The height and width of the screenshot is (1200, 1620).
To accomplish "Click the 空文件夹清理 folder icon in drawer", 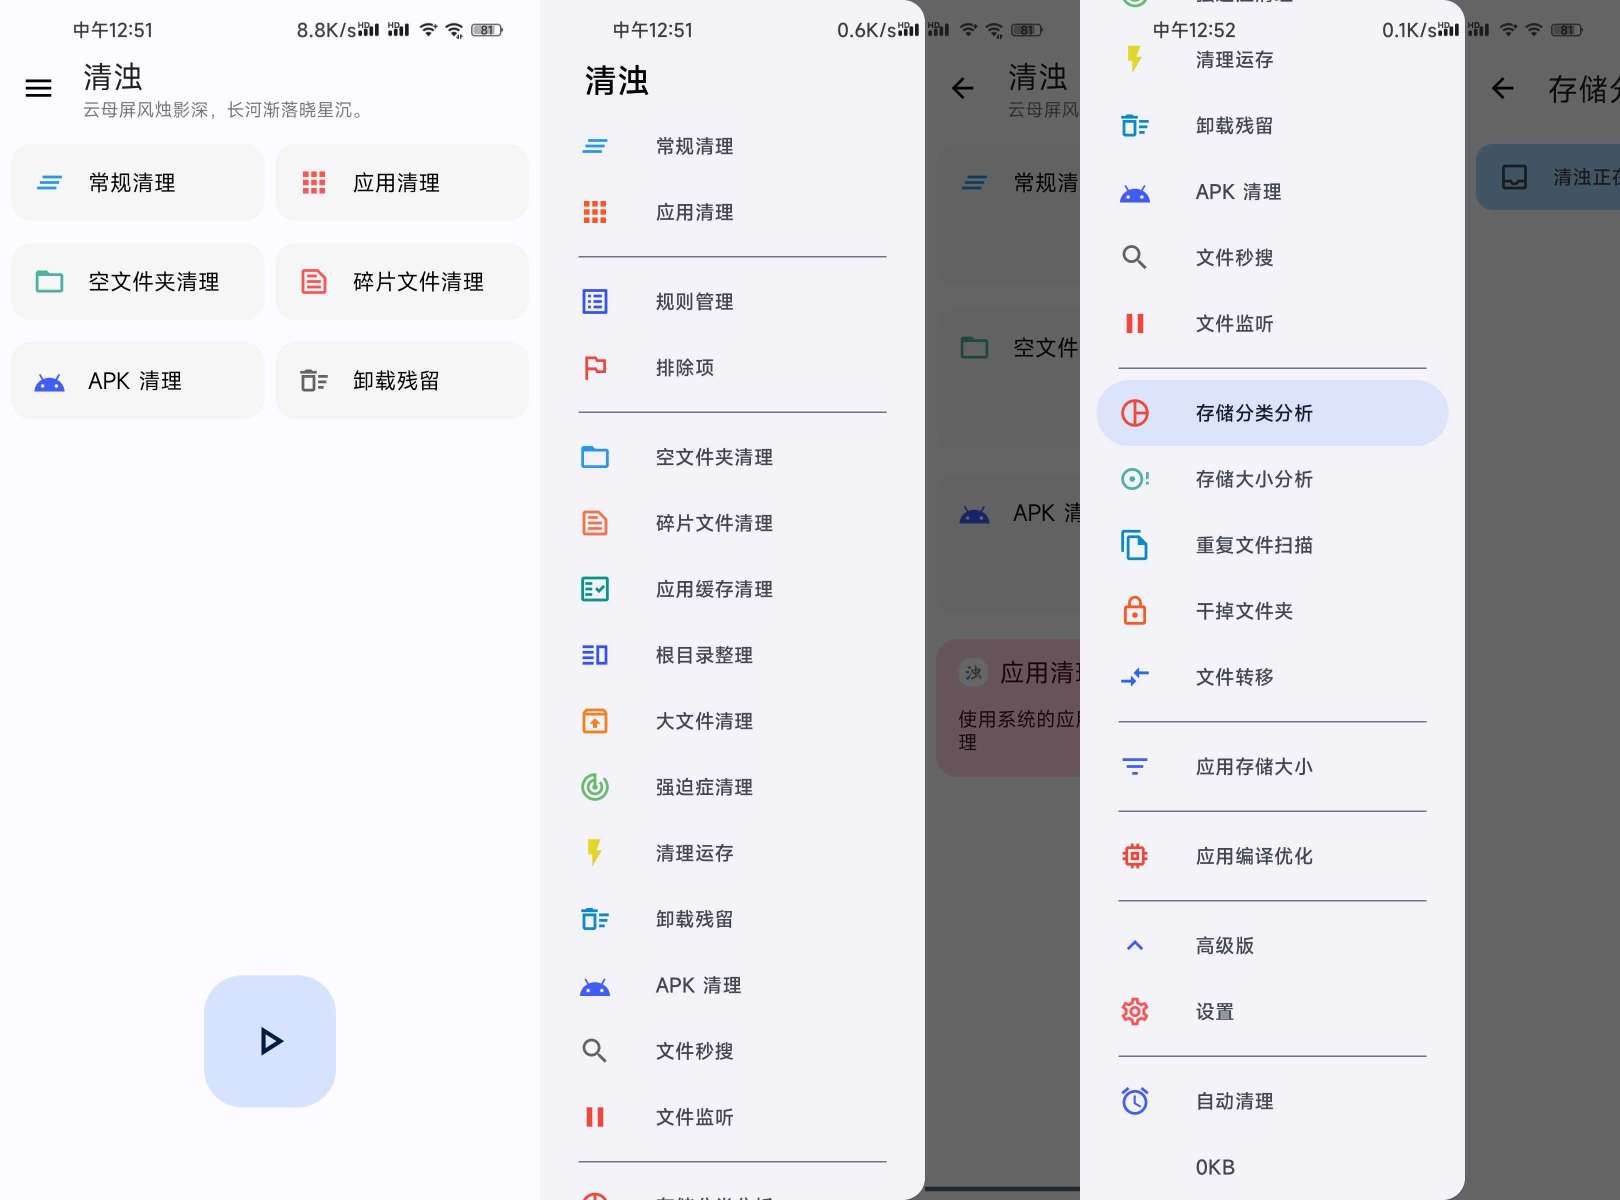I will pos(595,457).
